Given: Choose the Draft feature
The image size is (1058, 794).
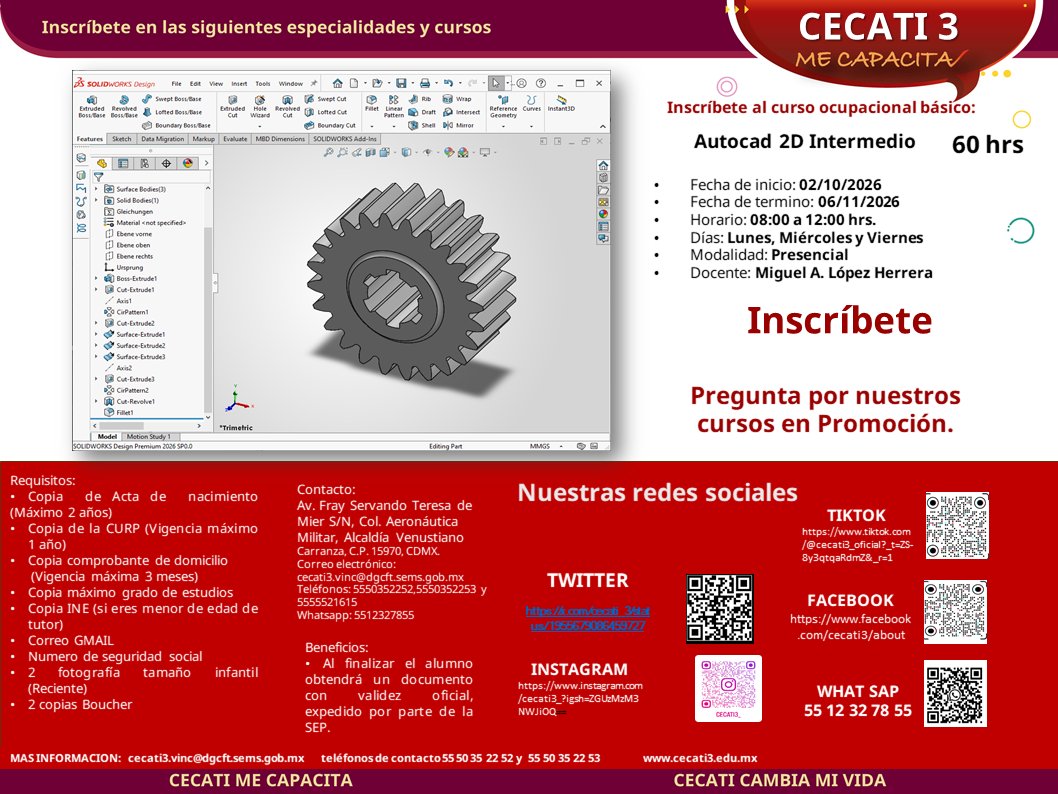Looking at the screenshot, I should pyautogui.click(x=423, y=112).
